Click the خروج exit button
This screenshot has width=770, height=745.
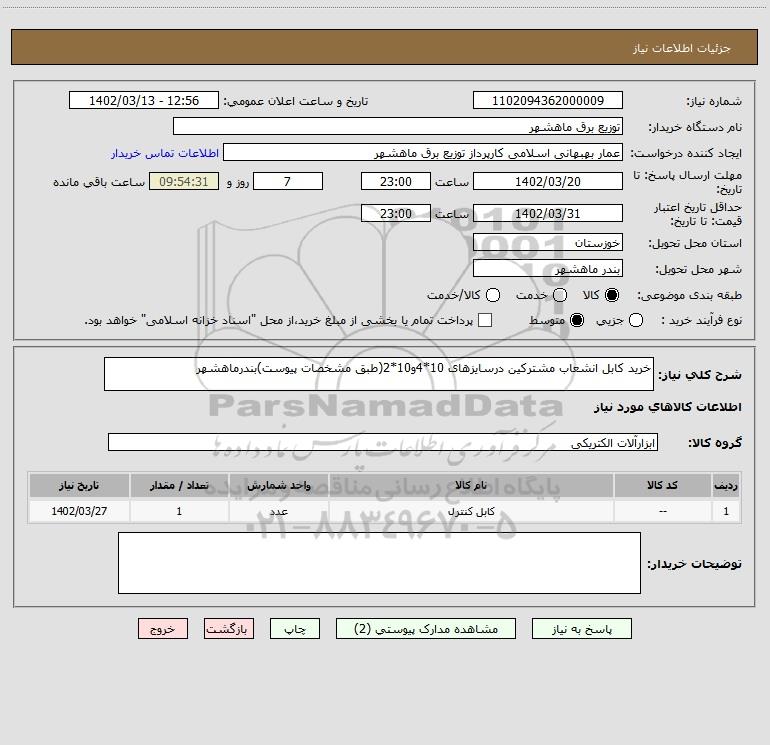[x=163, y=629]
